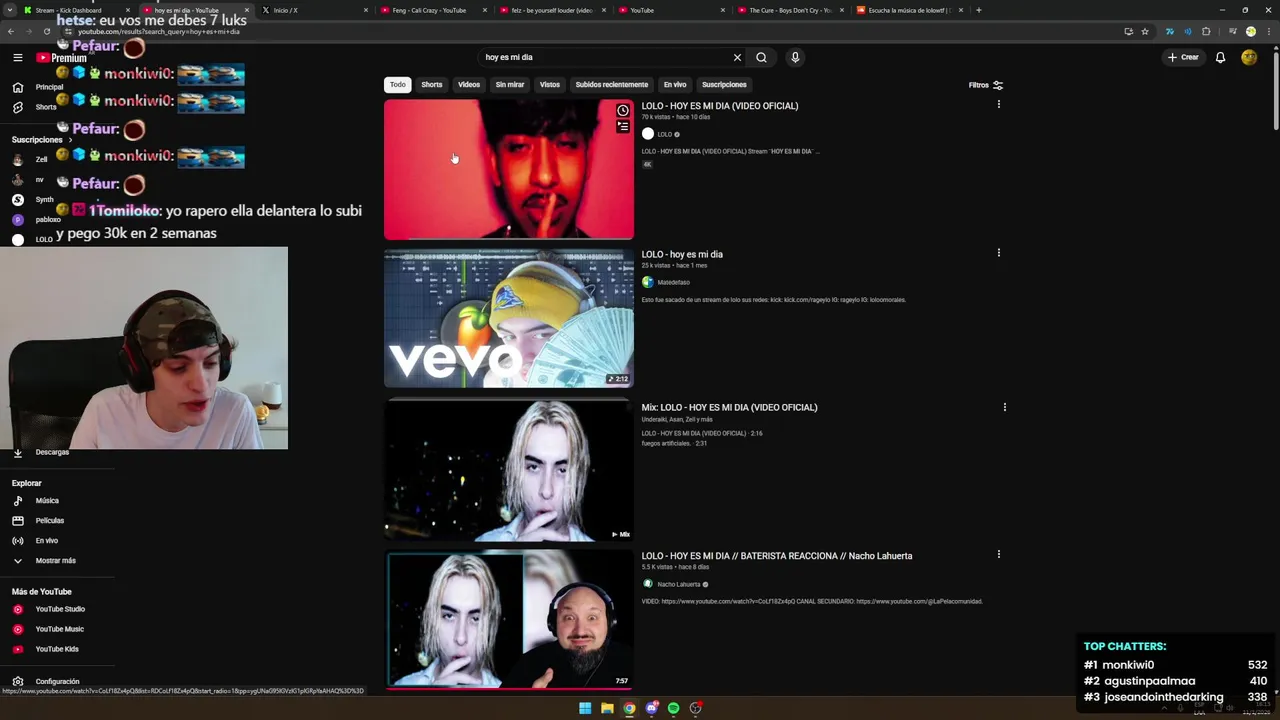
Task: Open Descargas in the sidebar
Action: tap(52, 452)
